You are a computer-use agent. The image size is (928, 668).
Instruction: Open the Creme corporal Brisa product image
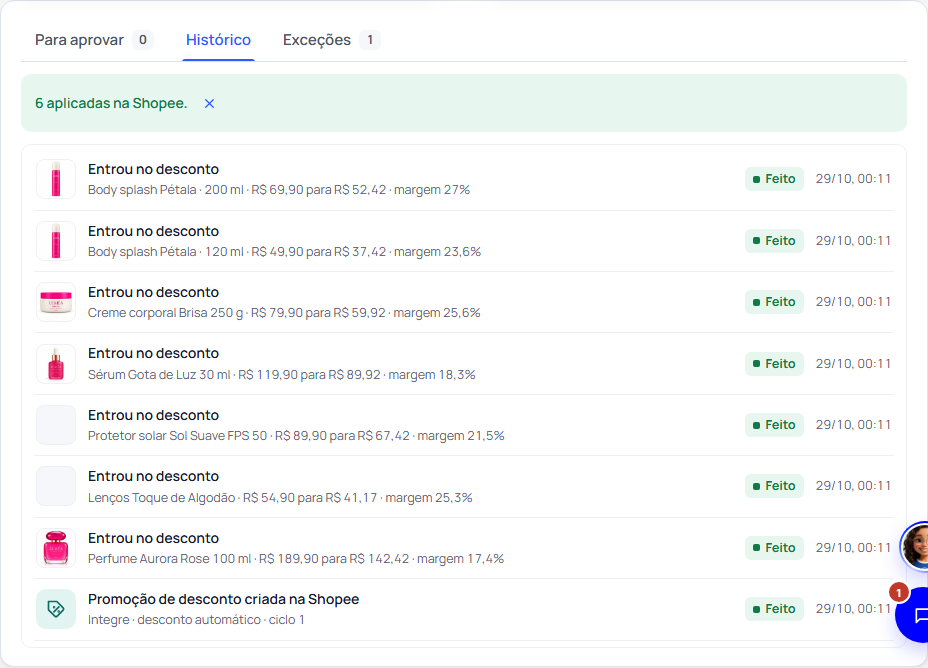(56, 302)
